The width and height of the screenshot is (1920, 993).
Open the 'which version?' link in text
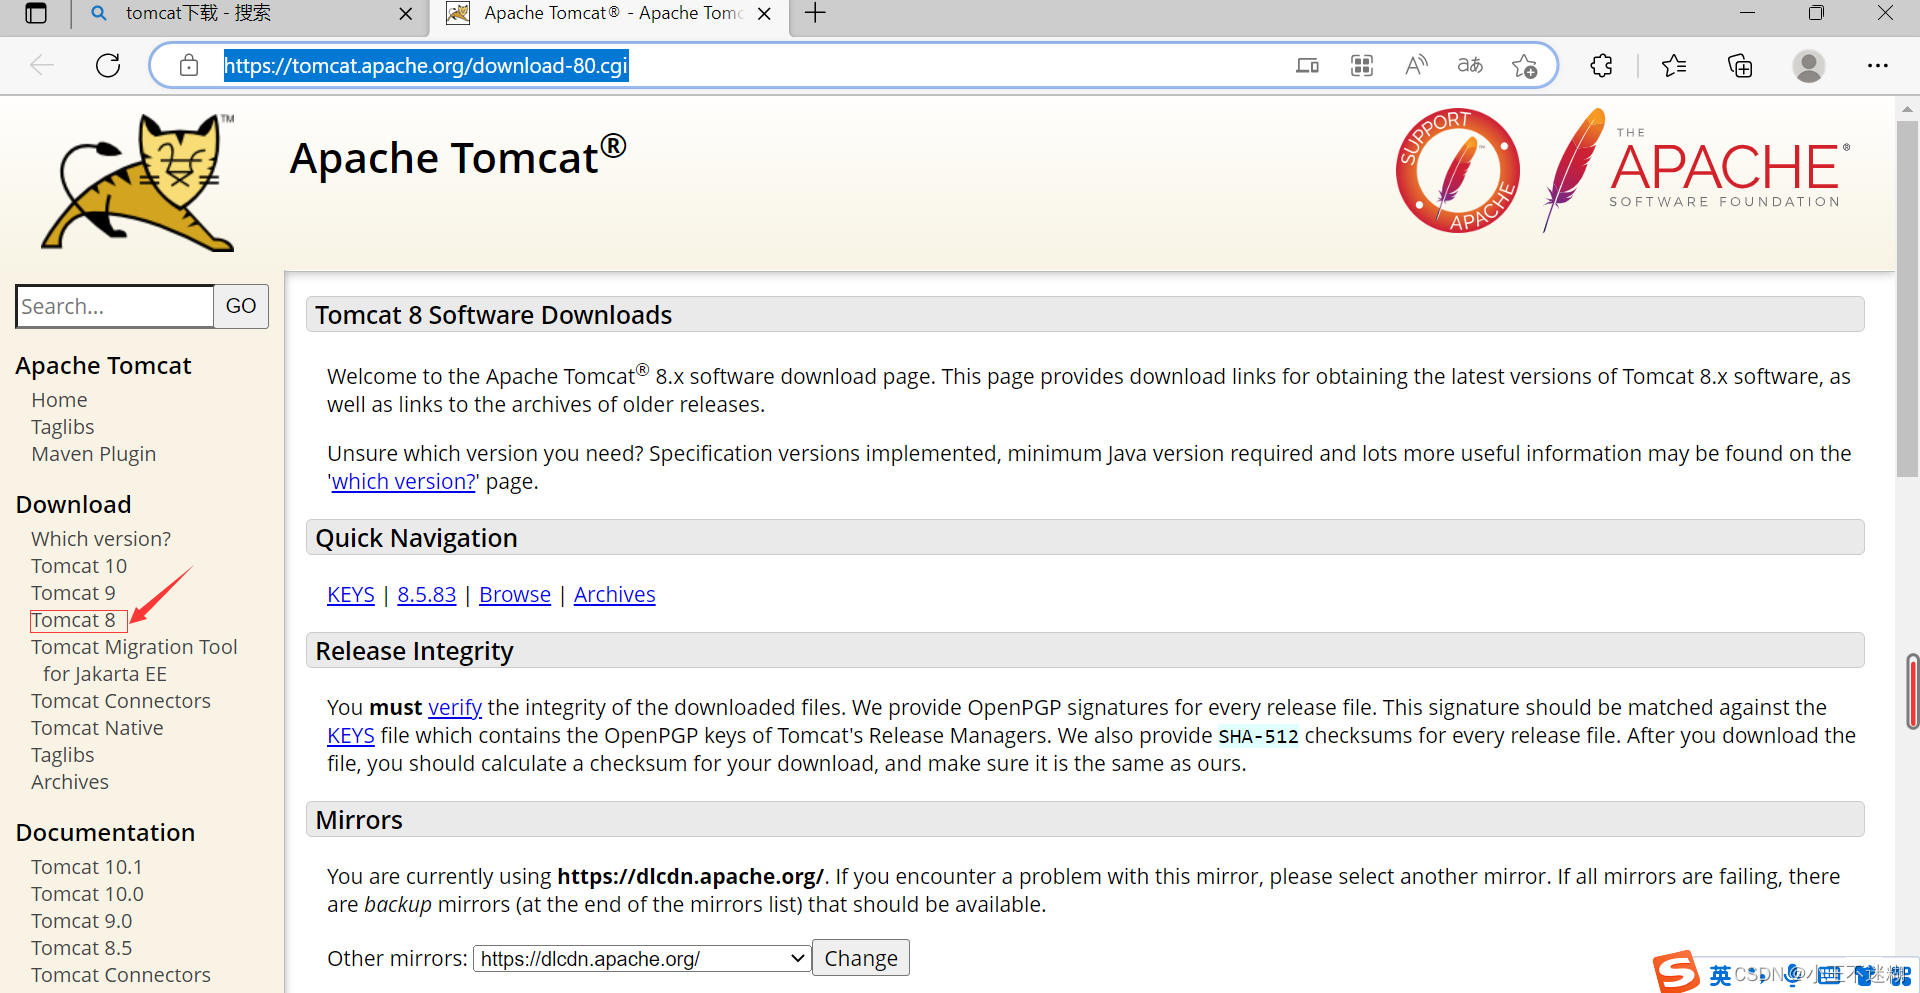tap(404, 482)
